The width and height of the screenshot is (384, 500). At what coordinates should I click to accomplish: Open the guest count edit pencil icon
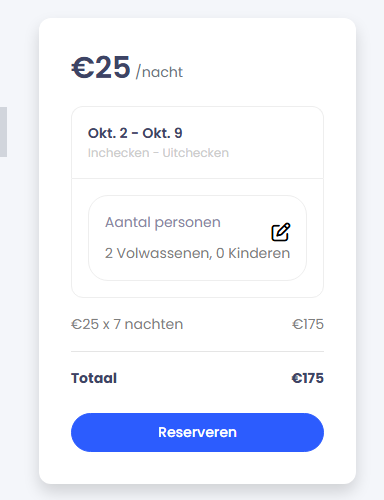pyautogui.click(x=281, y=232)
